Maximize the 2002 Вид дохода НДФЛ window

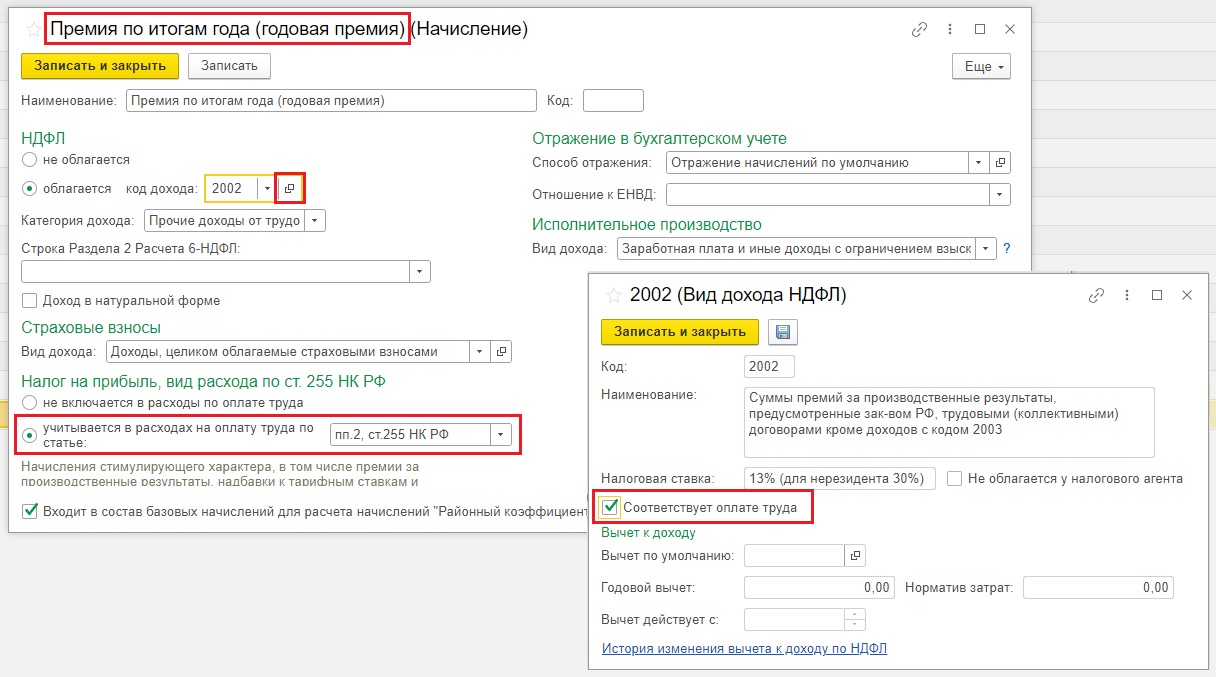coord(1157,295)
